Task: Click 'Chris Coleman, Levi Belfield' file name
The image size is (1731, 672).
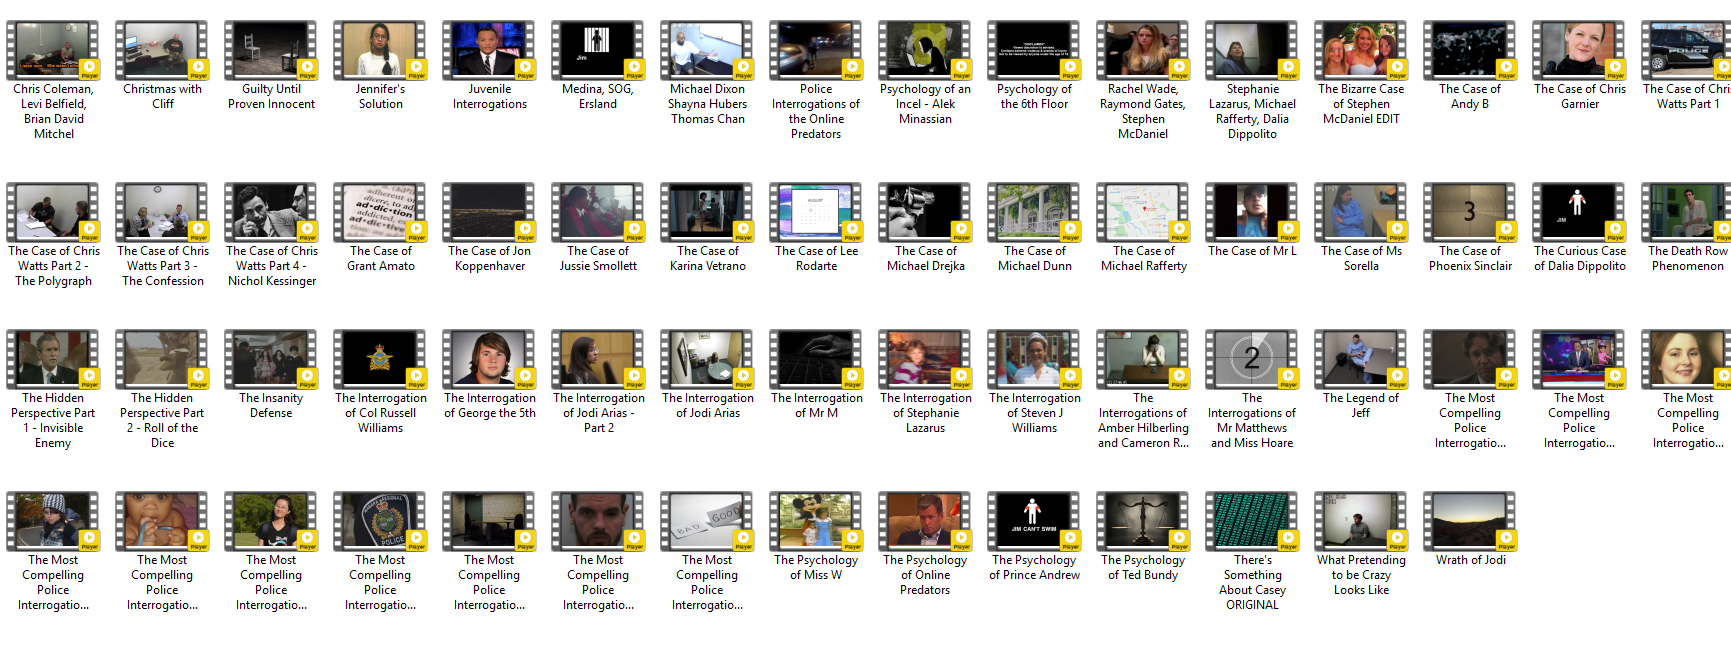Action: tap(53, 111)
